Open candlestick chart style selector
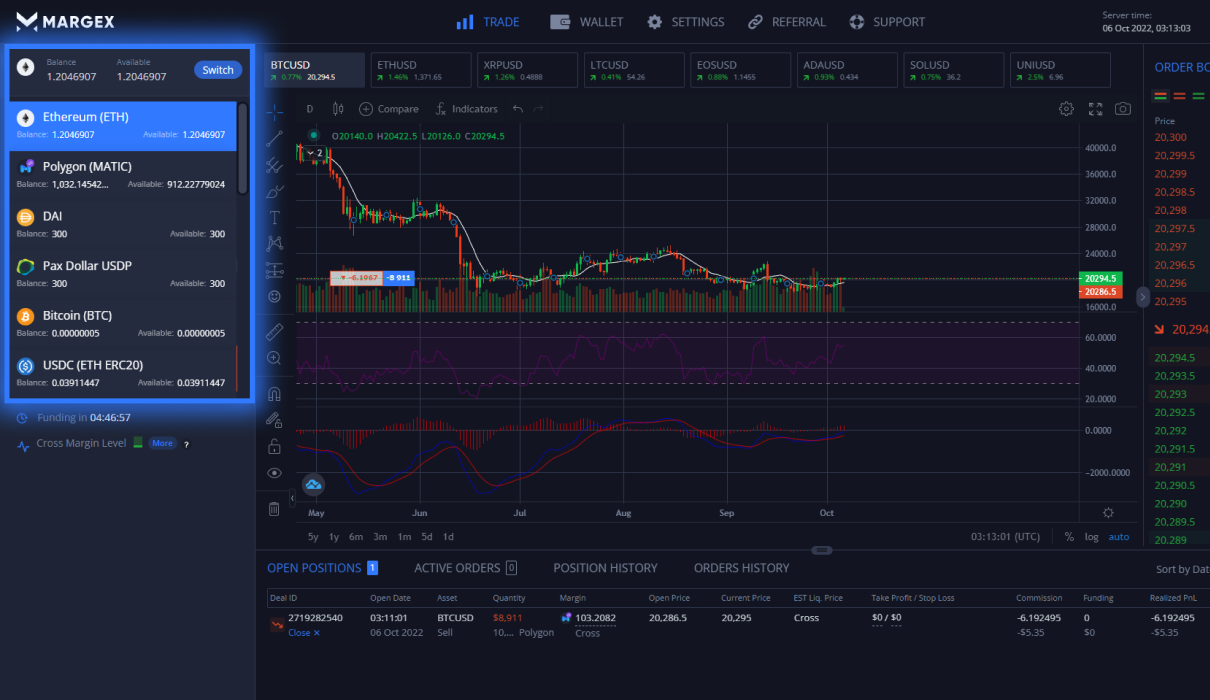The height and width of the screenshot is (700, 1210). point(337,109)
